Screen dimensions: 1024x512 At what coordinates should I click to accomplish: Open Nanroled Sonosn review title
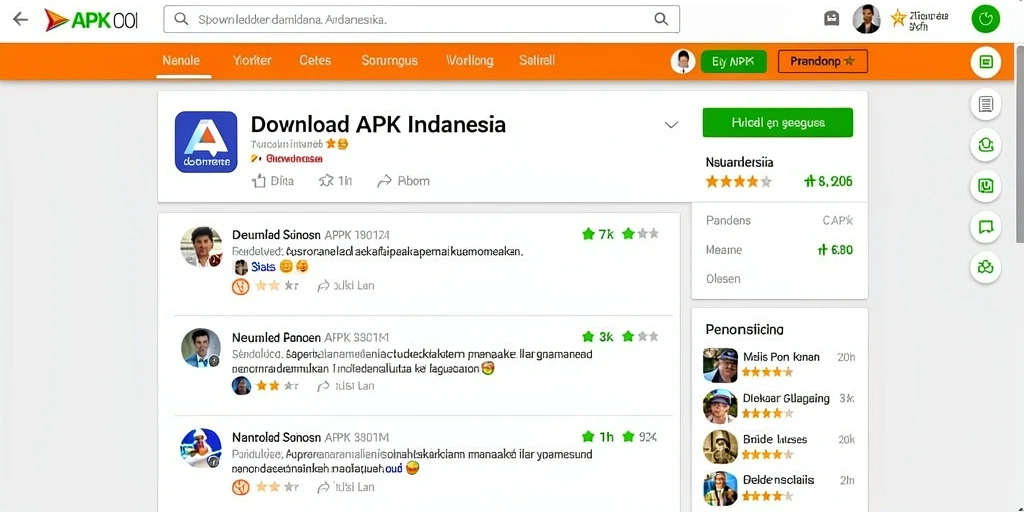coord(276,438)
